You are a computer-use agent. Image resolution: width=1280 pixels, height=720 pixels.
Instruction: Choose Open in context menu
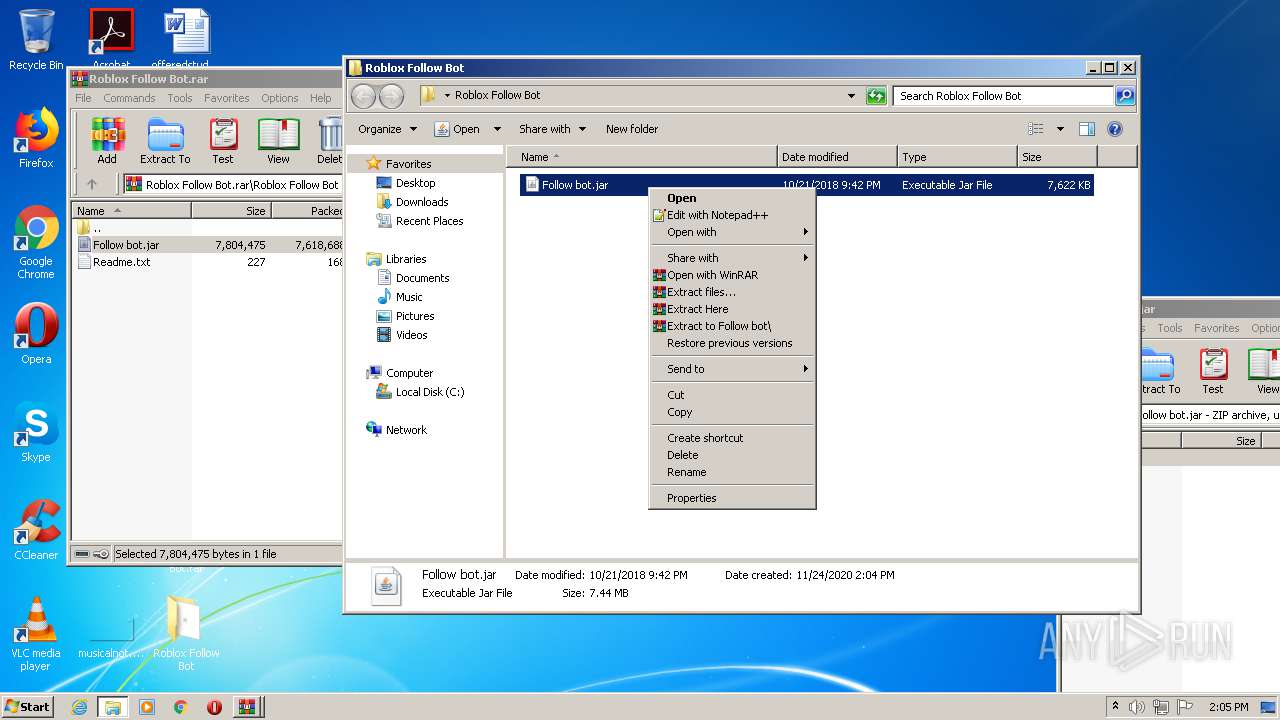click(732, 198)
